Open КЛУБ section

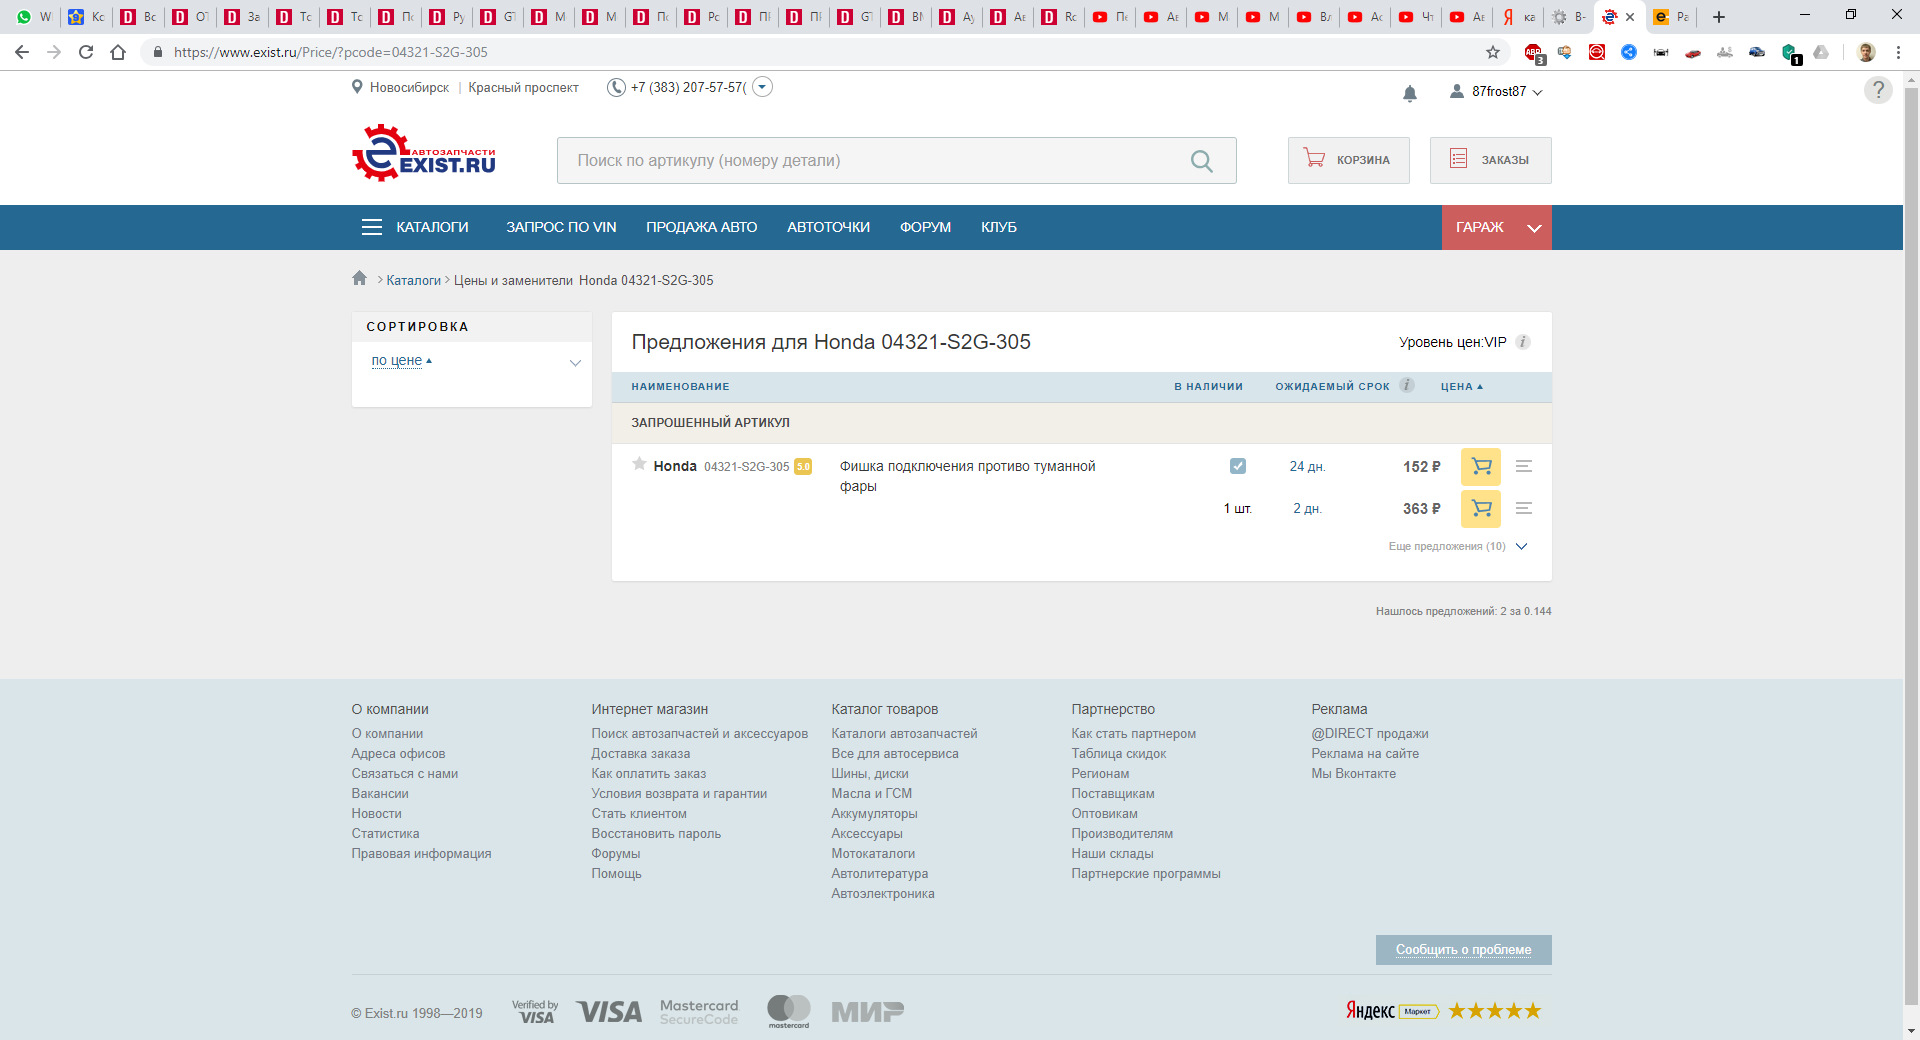999,228
